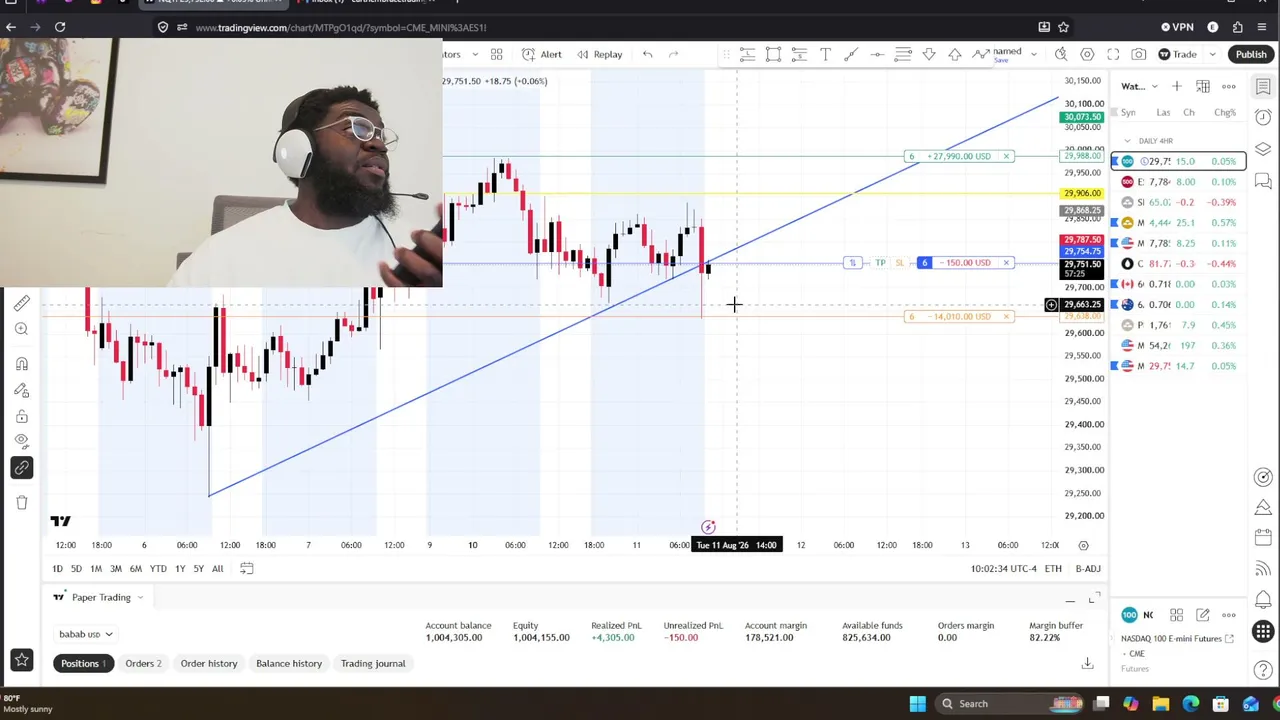The image size is (1280, 720).
Task: Click the Trade button
Action: pos(1178,54)
